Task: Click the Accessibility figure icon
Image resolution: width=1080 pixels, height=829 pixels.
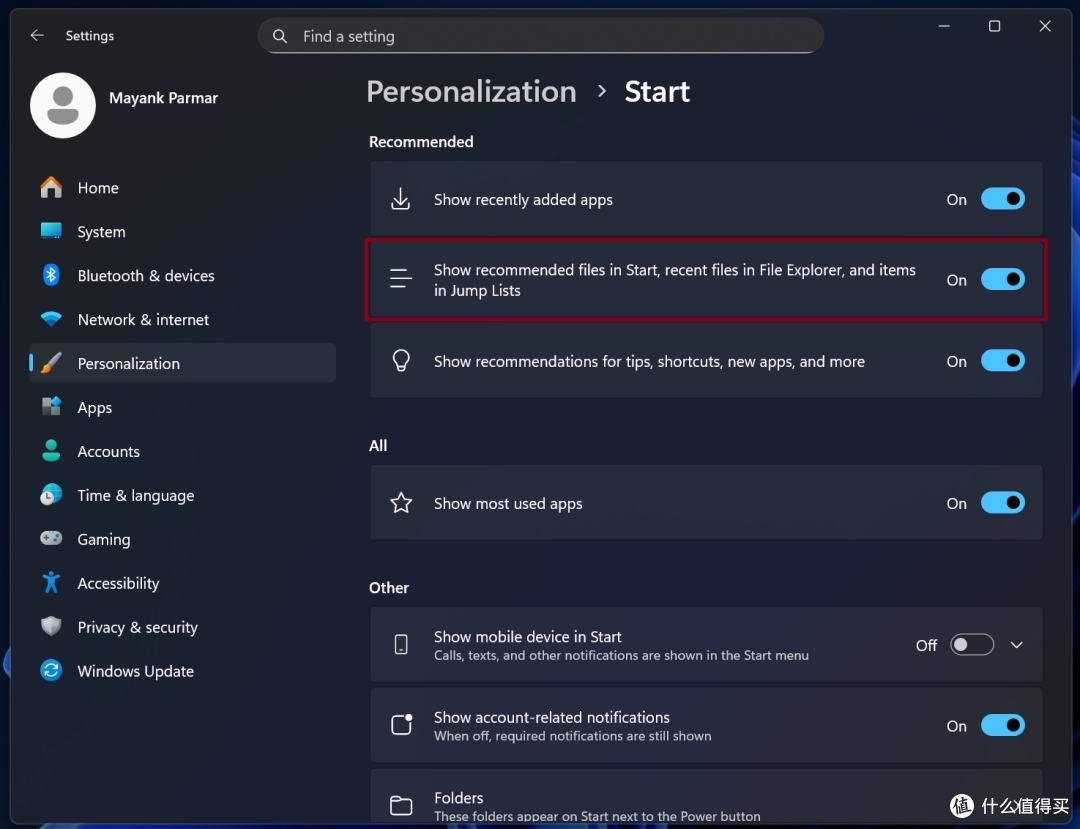Action: click(51, 583)
